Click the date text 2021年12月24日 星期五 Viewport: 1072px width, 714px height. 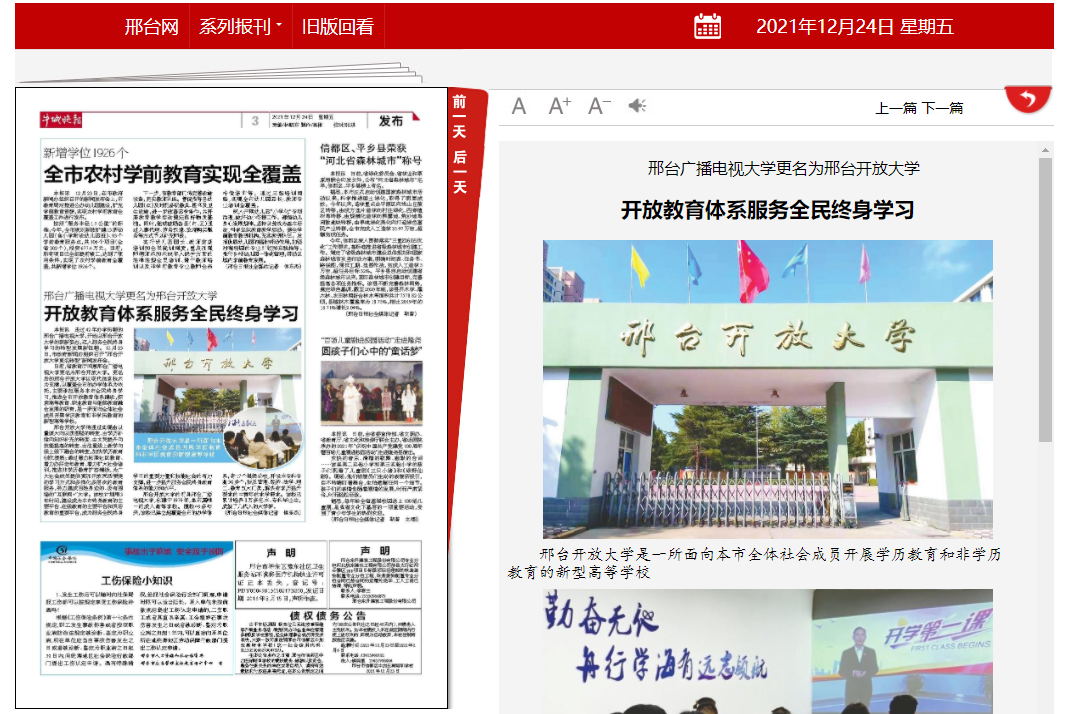(x=855, y=27)
